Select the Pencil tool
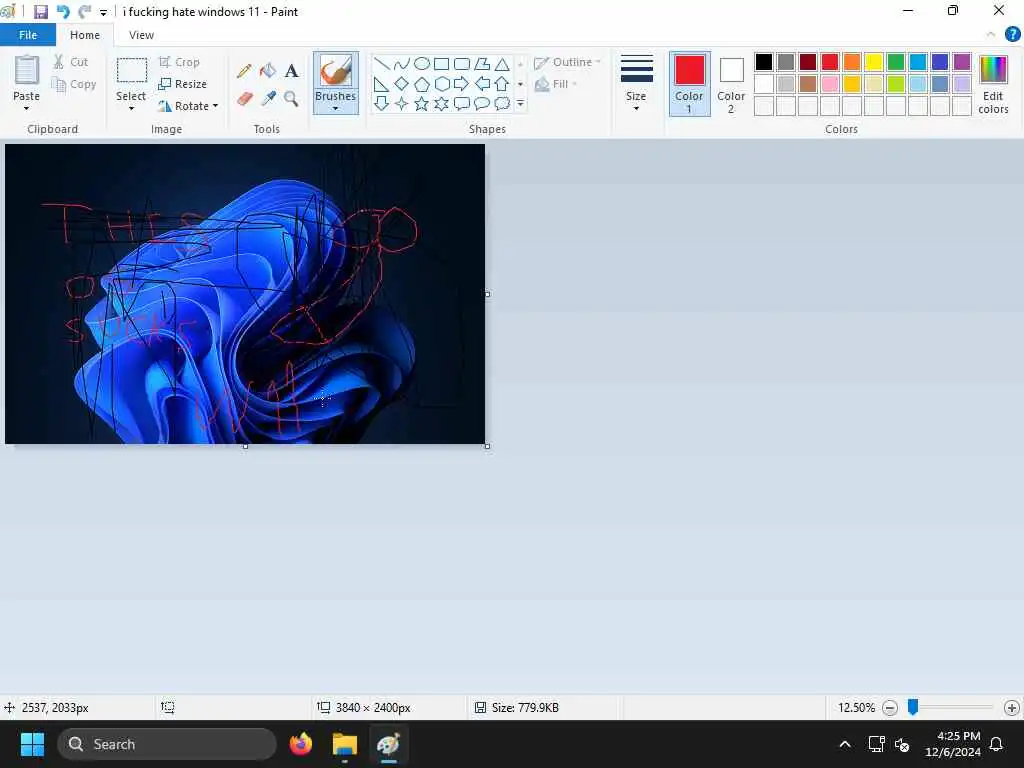Image resolution: width=1024 pixels, height=768 pixels. tap(244, 71)
